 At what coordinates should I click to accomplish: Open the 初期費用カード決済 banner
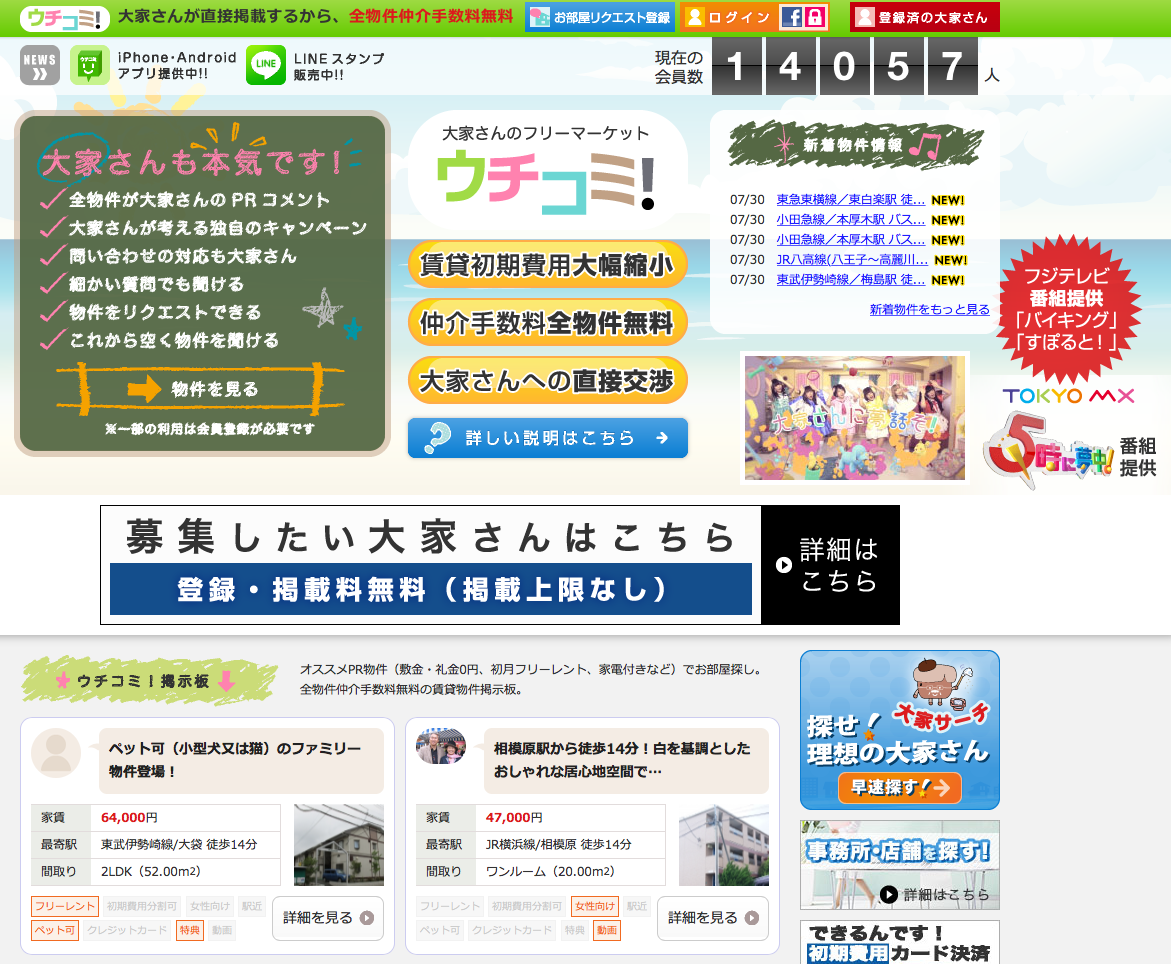pyautogui.click(x=900, y=942)
